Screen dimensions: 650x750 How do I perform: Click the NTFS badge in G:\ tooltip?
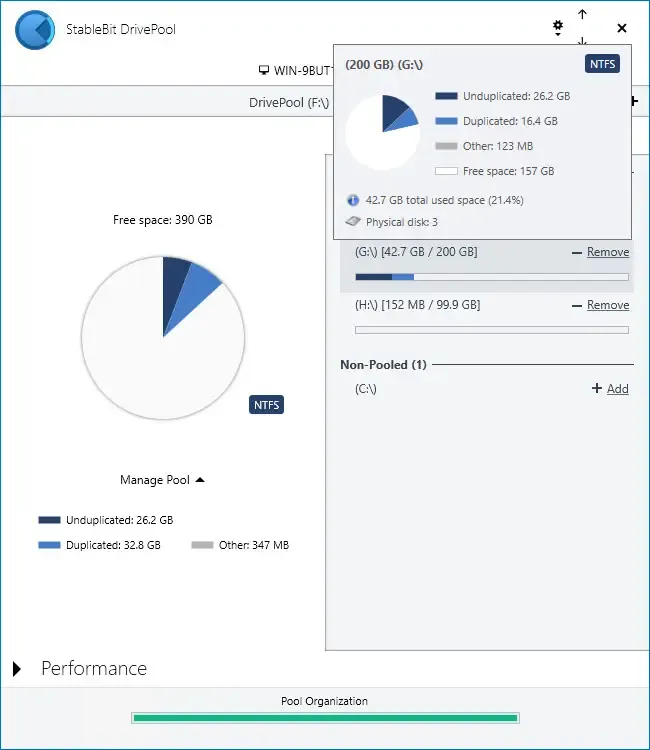click(602, 64)
